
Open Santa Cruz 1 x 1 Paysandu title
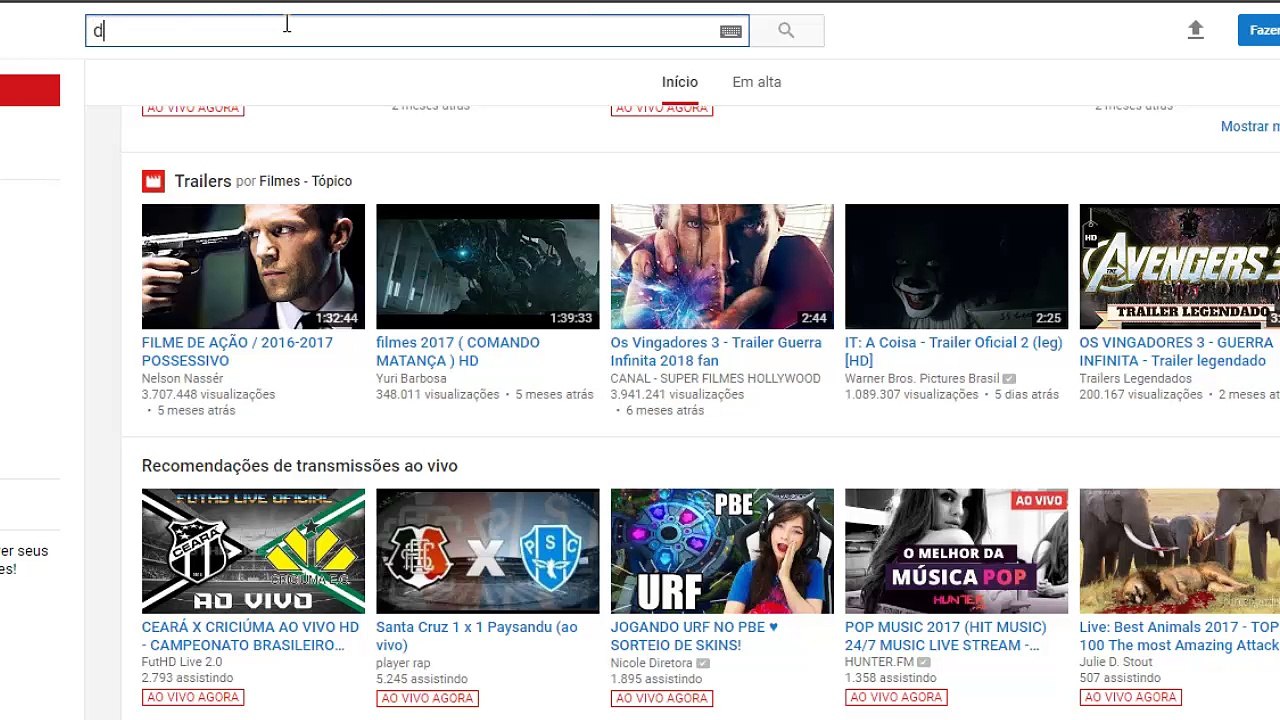pyautogui.click(x=477, y=636)
